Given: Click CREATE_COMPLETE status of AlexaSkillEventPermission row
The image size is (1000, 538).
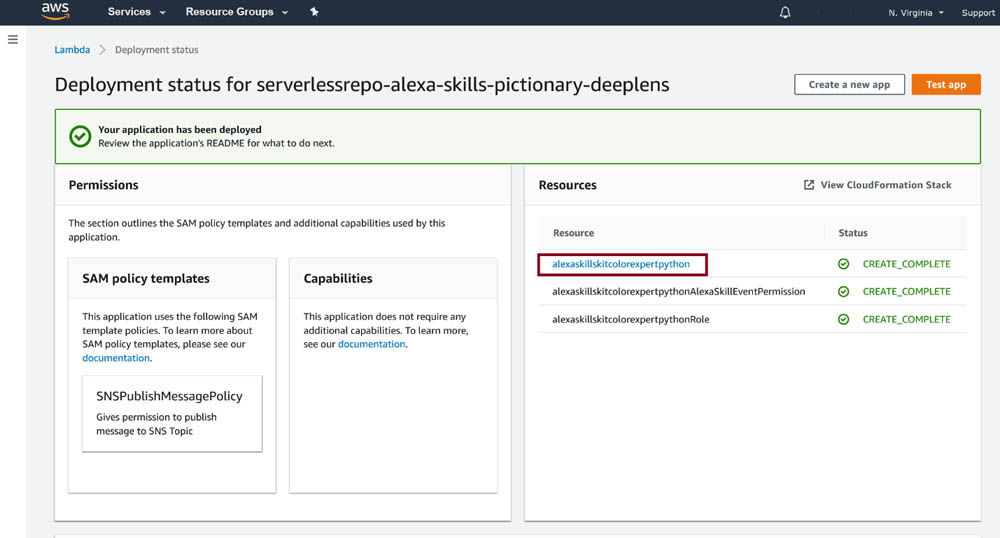Looking at the screenshot, I should point(906,291).
